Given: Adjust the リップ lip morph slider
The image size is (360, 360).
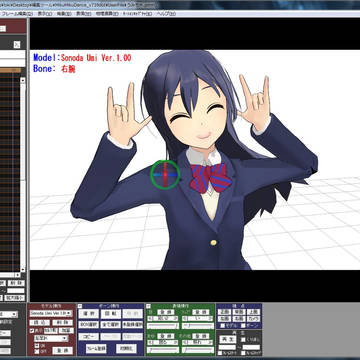Looking at the screenshot, I should 198,326.
